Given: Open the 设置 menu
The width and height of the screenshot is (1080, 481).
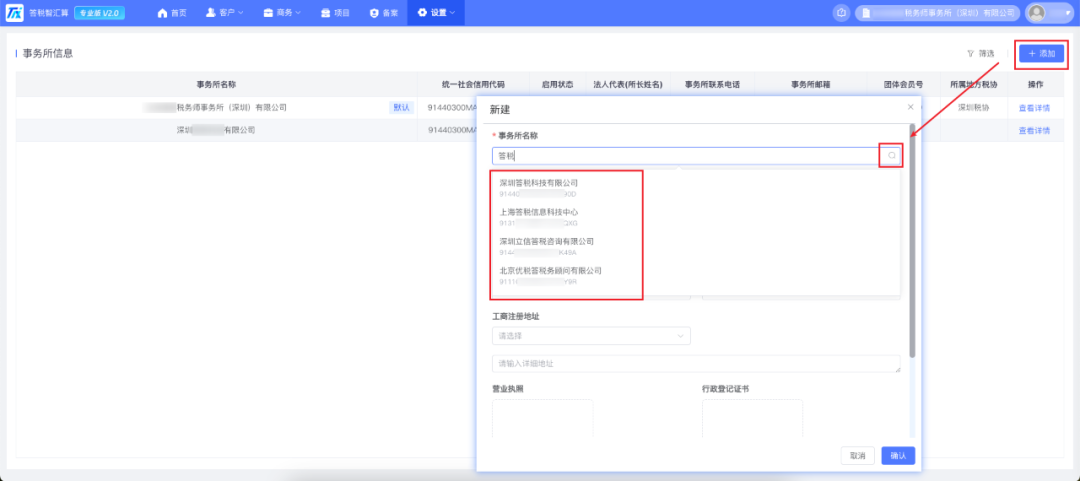Looking at the screenshot, I should (436, 13).
